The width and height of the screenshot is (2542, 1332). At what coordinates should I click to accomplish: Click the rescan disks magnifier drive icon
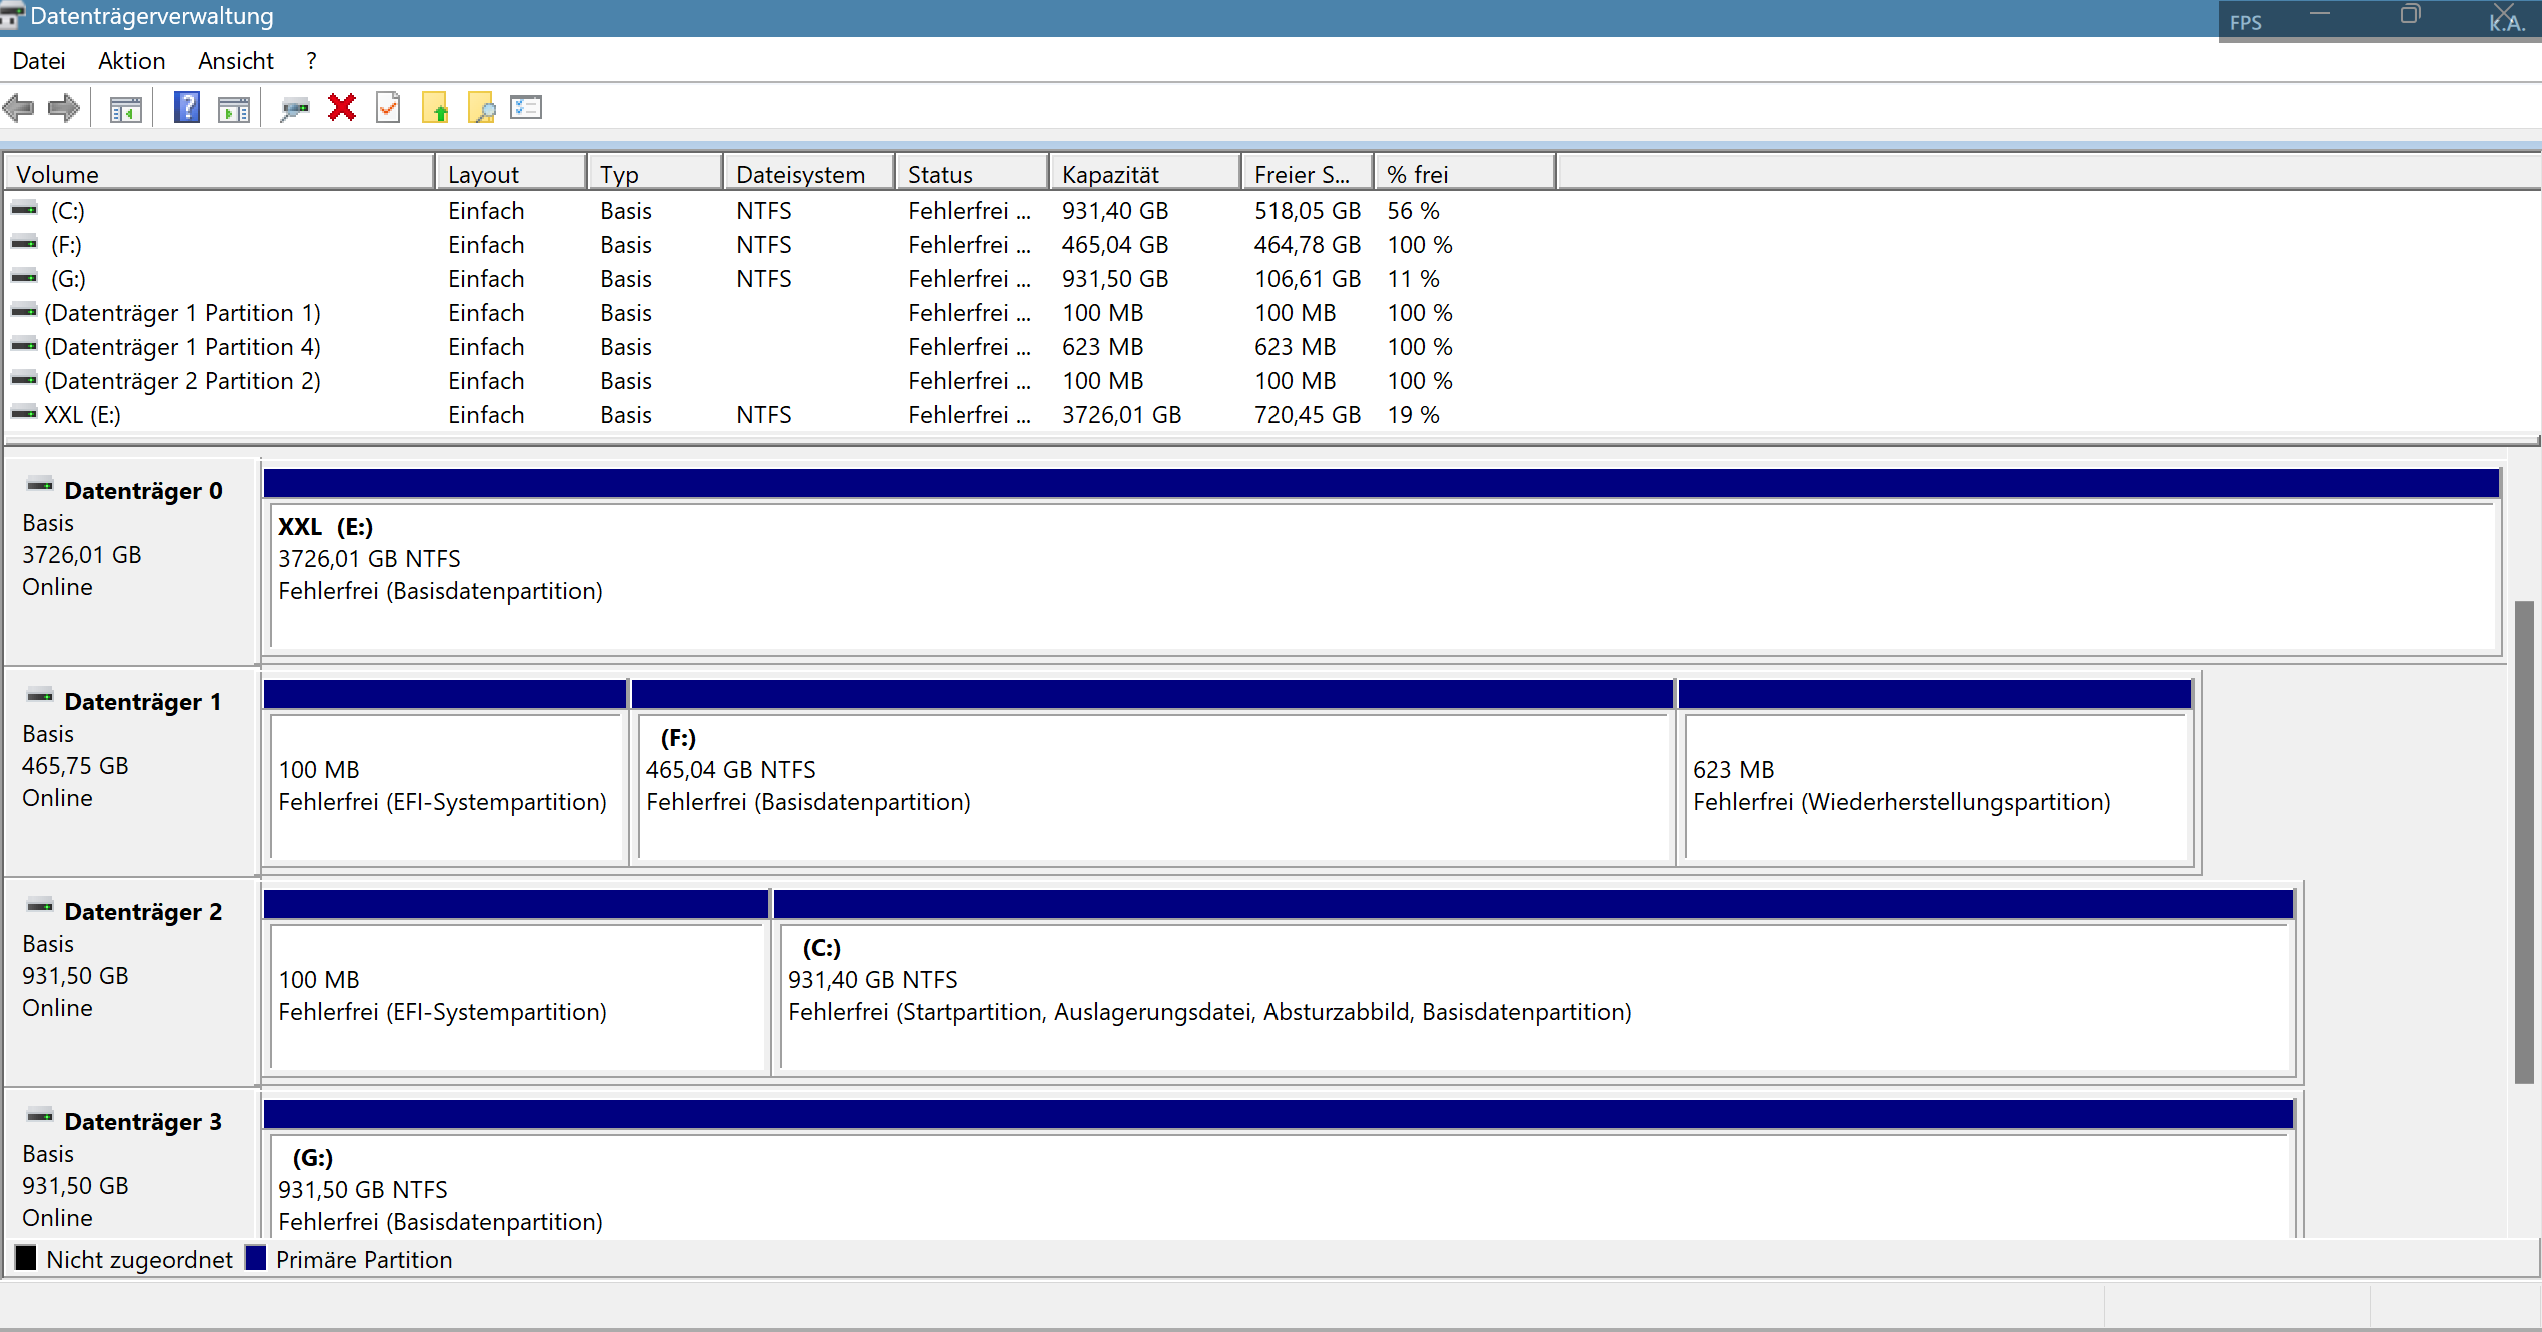coord(294,108)
